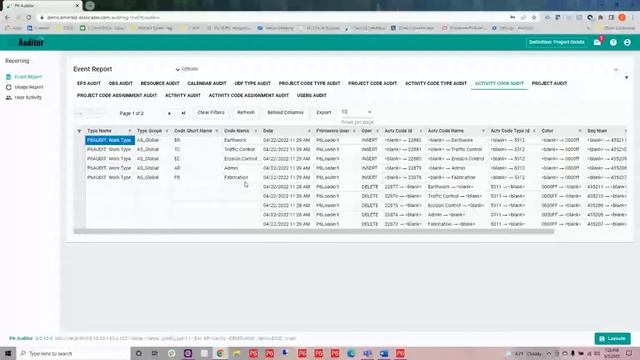Switch to the Project Audit tab
The height and width of the screenshot is (360, 640).
(549, 83)
